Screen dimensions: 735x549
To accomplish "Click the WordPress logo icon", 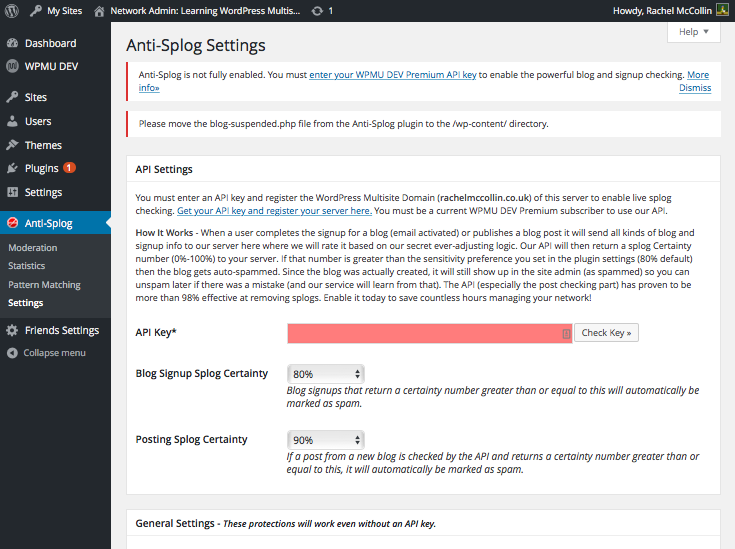I will [x=12, y=10].
